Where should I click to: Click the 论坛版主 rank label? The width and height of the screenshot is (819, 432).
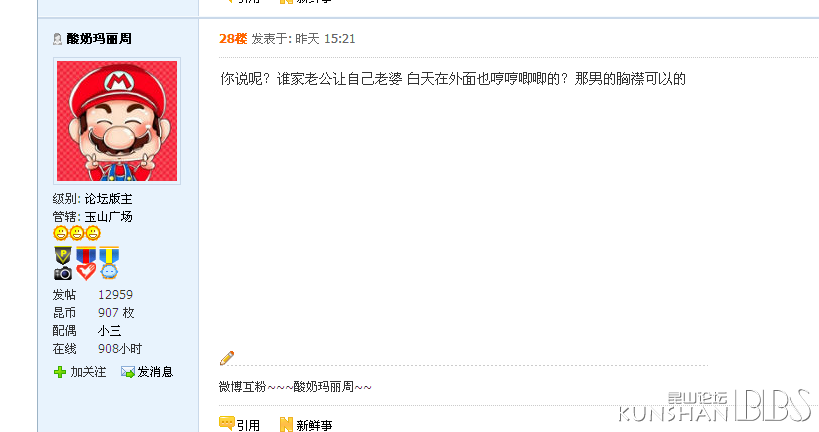point(109,199)
